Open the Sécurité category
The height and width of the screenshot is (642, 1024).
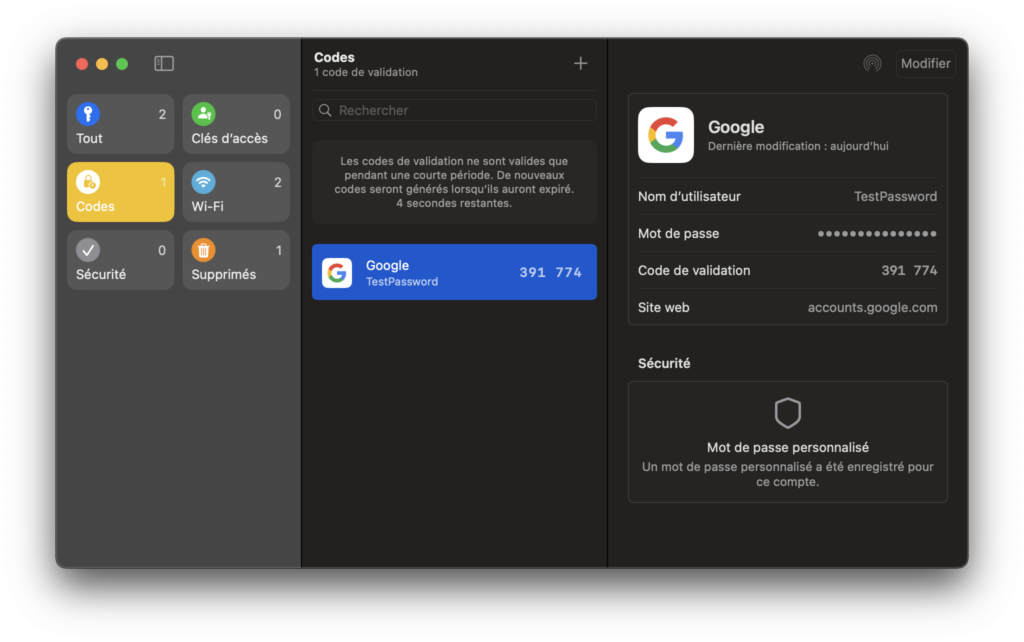pos(121,260)
